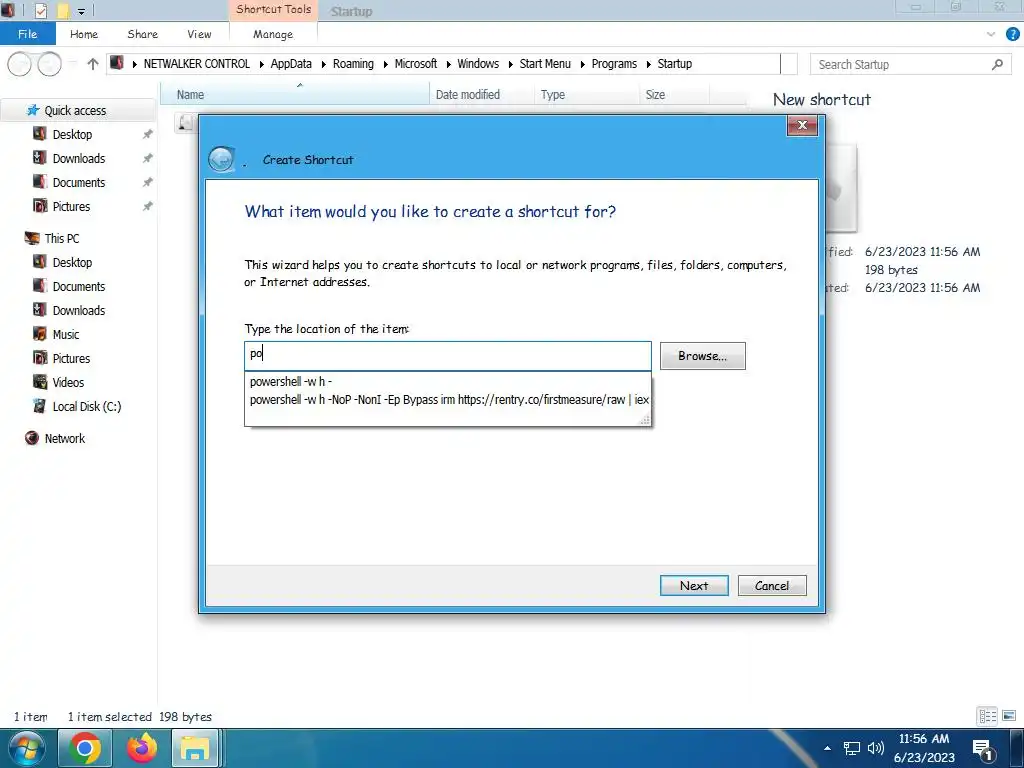
Task: Click the Music folder icon
Action: 40,334
